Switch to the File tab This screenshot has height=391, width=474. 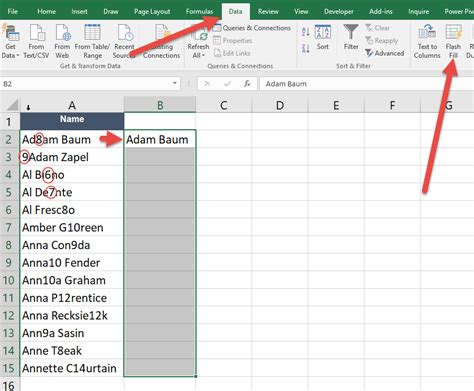click(x=13, y=11)
